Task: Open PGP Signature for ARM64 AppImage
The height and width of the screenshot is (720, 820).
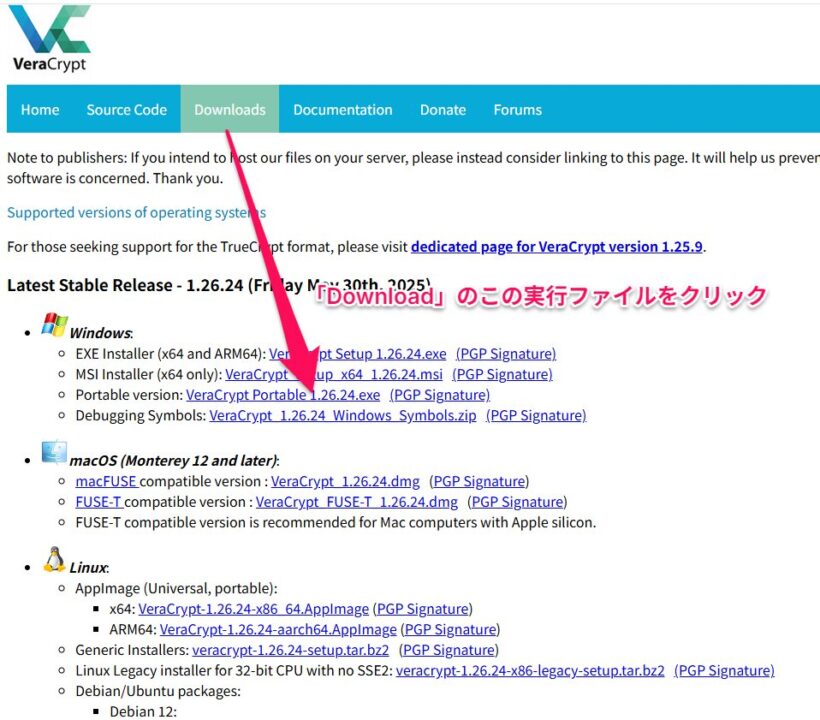Action: (x=450, y=629)
